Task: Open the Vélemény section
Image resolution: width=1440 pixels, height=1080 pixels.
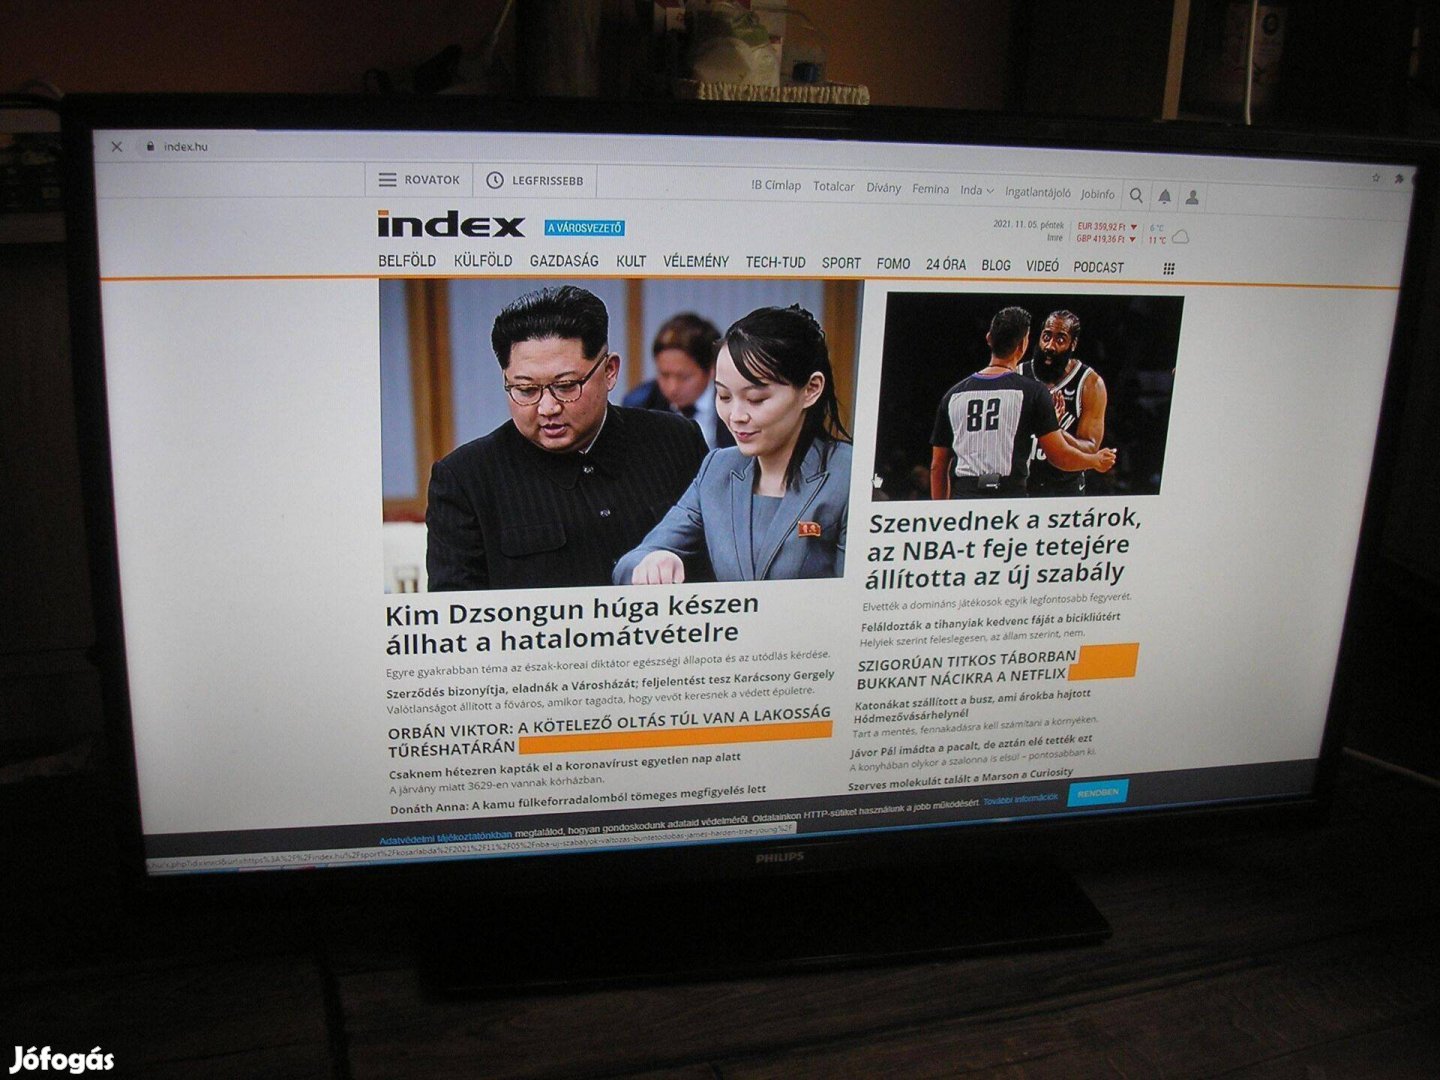Action: point(696,261)
